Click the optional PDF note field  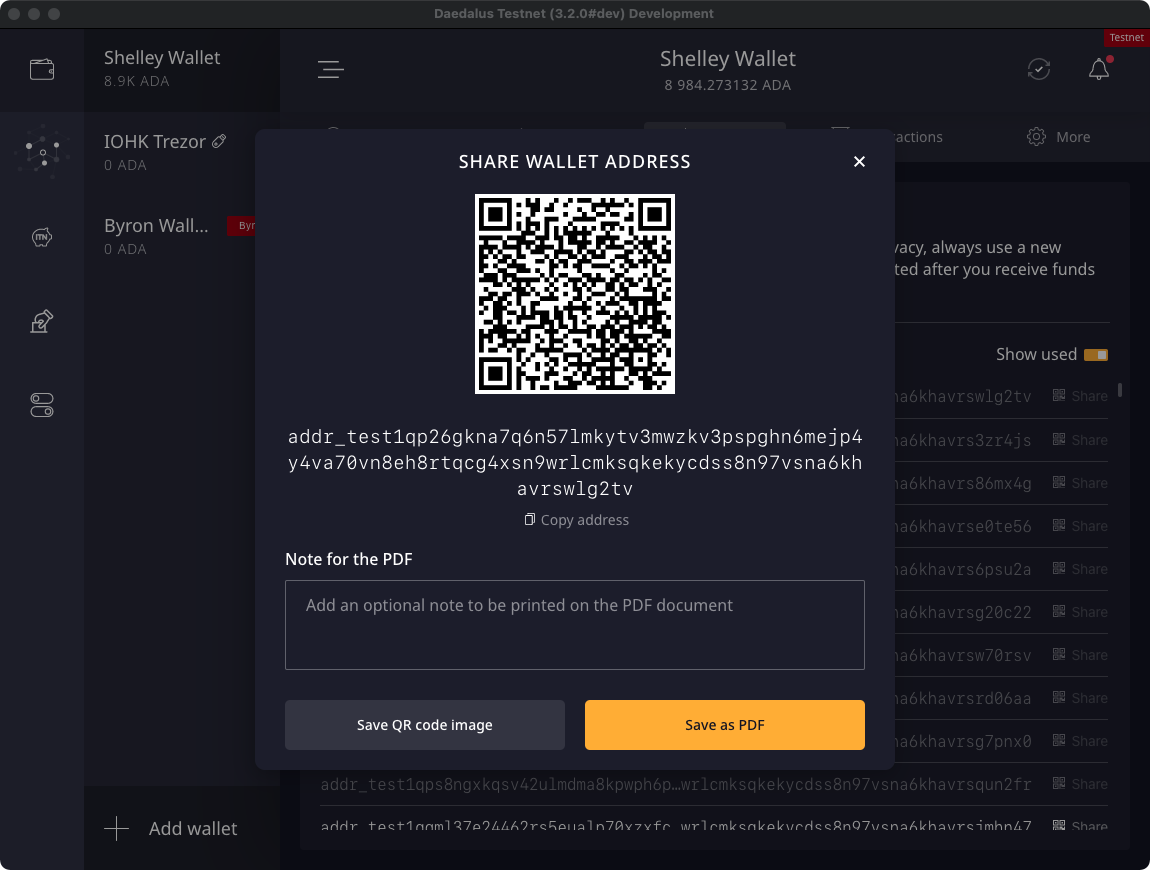575,624
